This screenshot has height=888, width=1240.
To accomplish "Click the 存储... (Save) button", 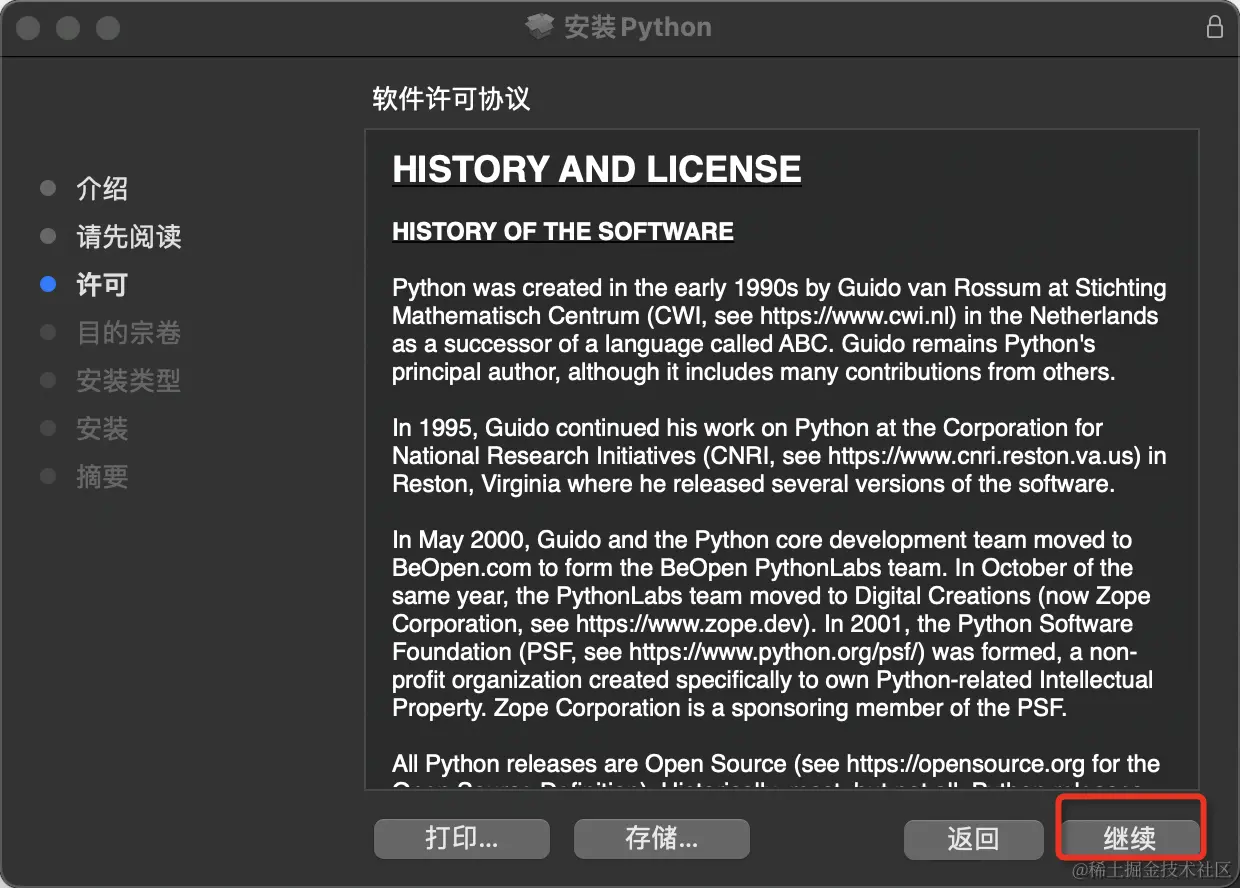I will [x=661, y=837].
